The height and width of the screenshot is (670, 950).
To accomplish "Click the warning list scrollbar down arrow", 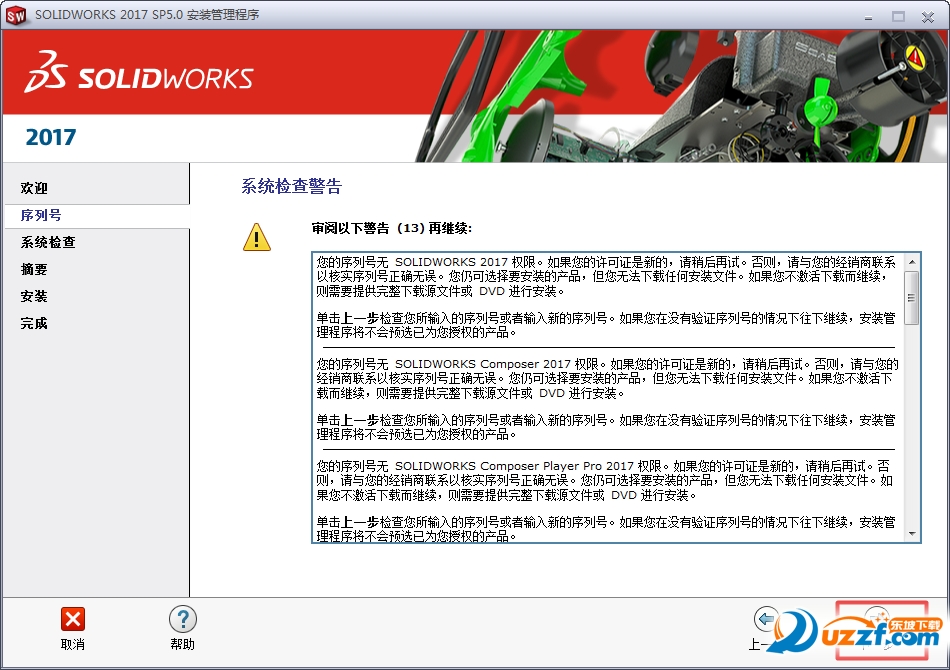I will tap(911, 534).
